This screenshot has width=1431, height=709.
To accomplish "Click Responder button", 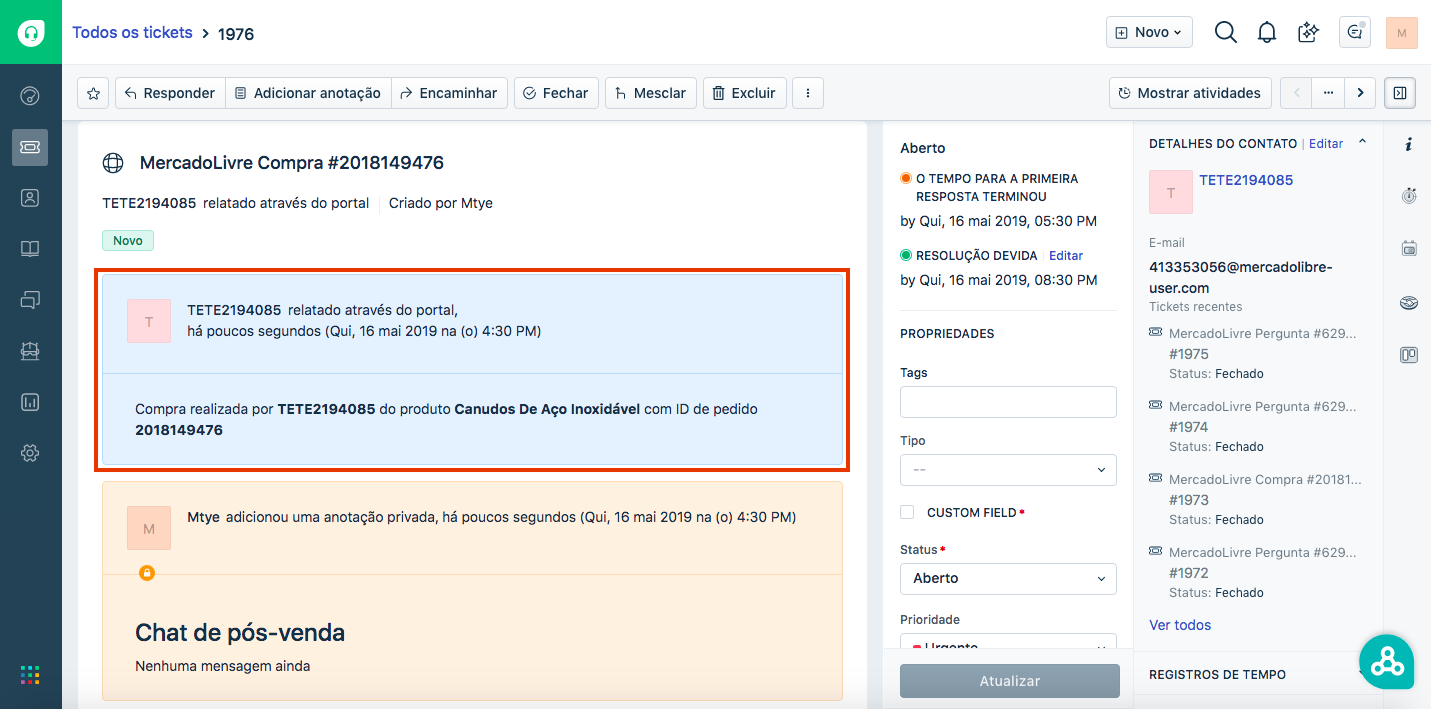I will pos(170,93).
